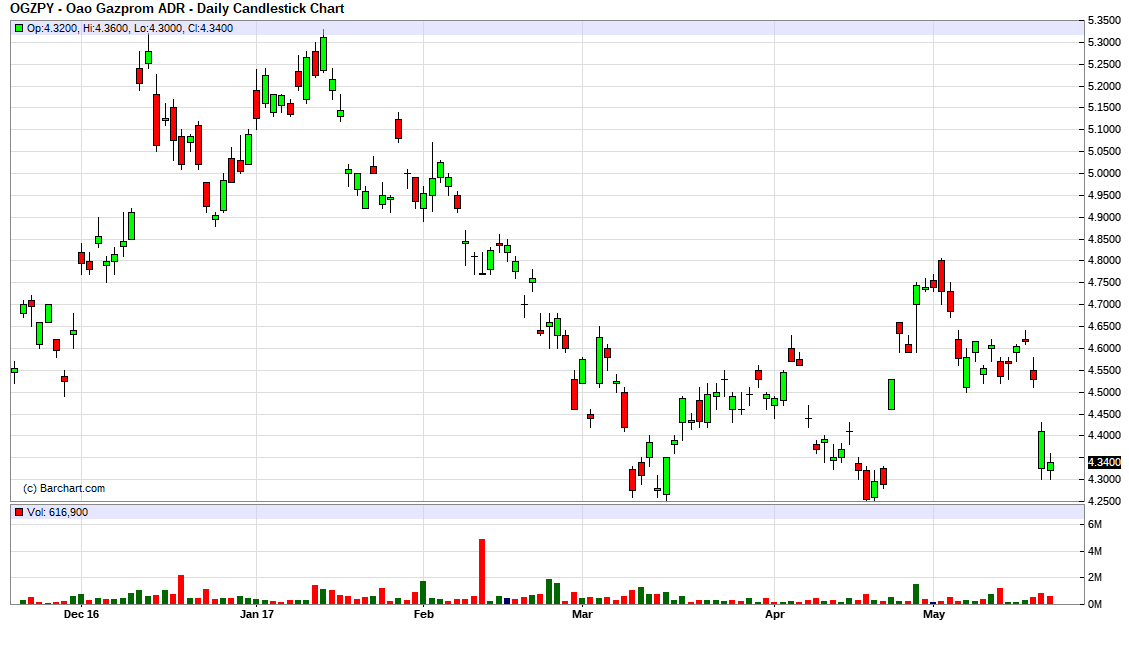This screenshot has height=645, width=1129.
Task: Click the current price marker 4.3400
Action: (1105, 462)
